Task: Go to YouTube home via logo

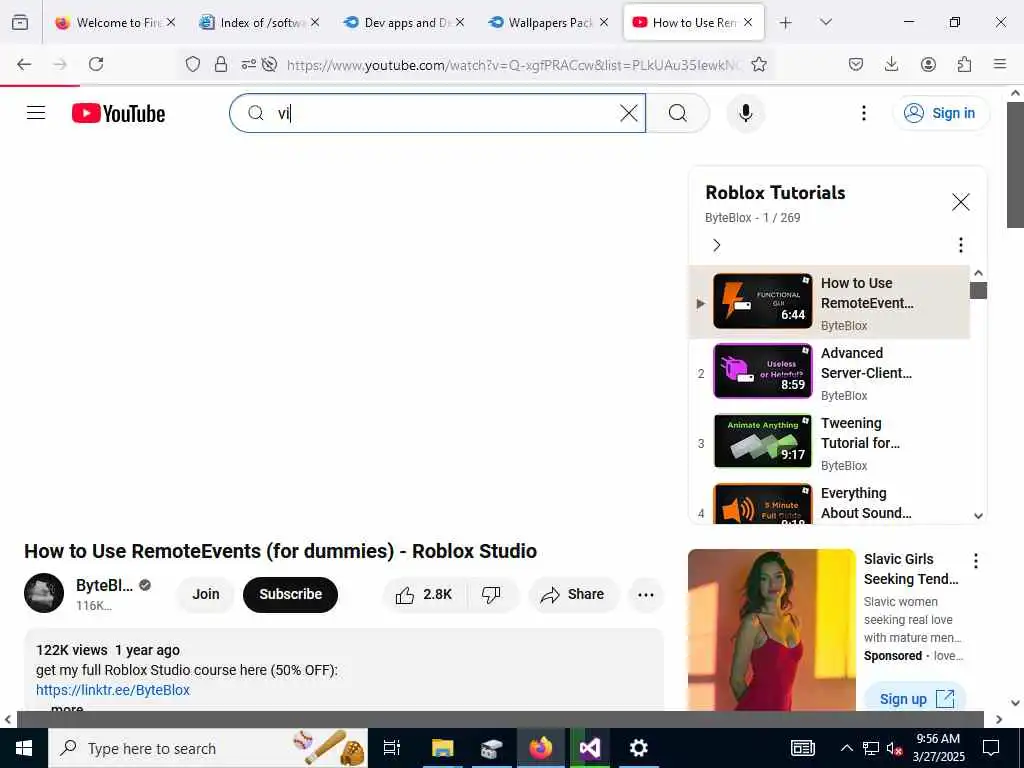Action: coord(118,114)
